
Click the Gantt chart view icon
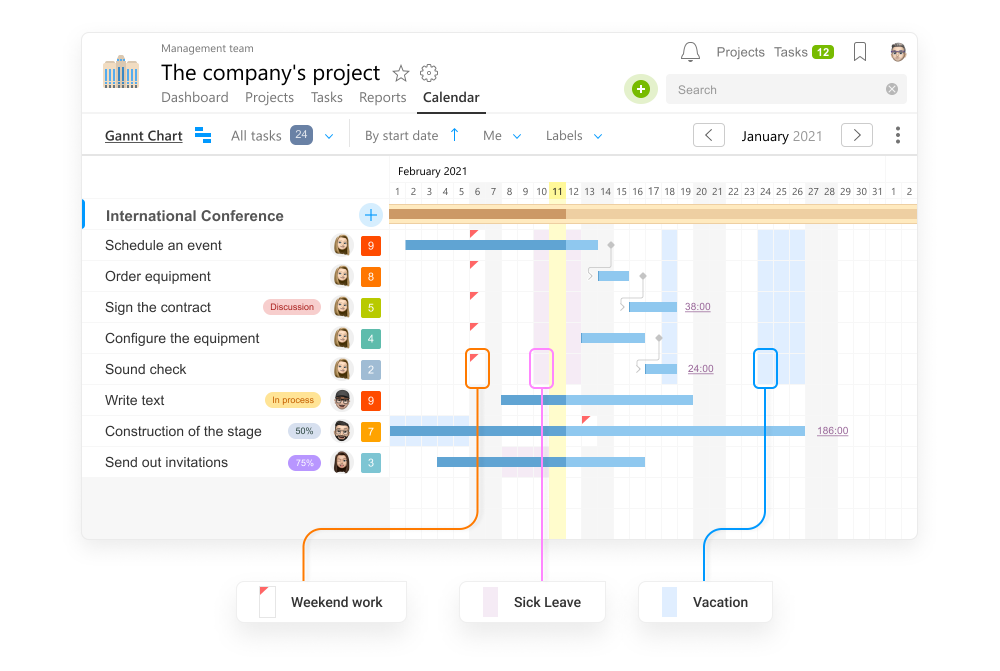point(203,135)
